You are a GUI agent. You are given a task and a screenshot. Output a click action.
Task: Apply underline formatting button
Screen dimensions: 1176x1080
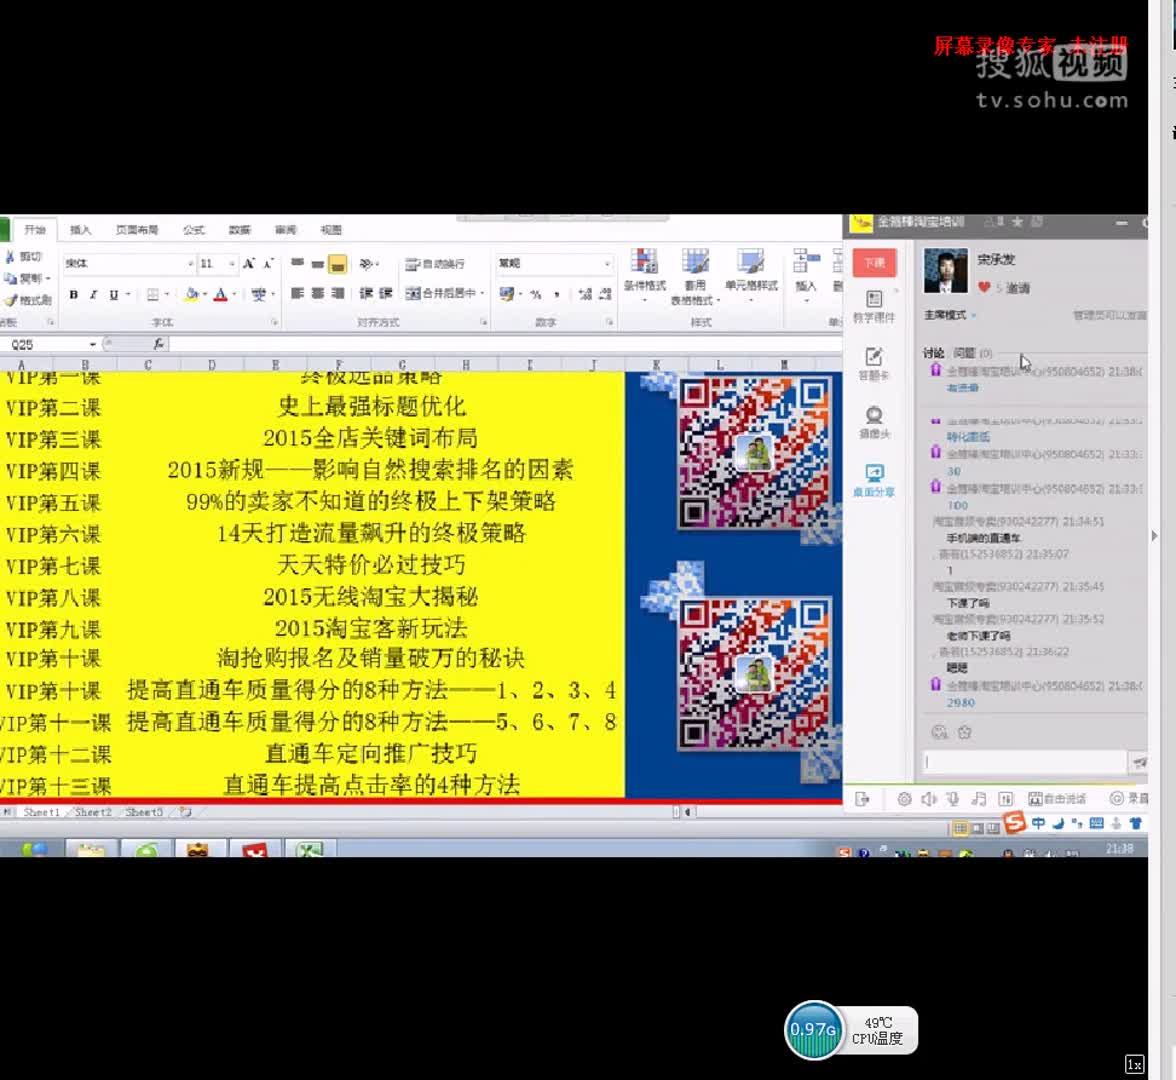point(114,295)
